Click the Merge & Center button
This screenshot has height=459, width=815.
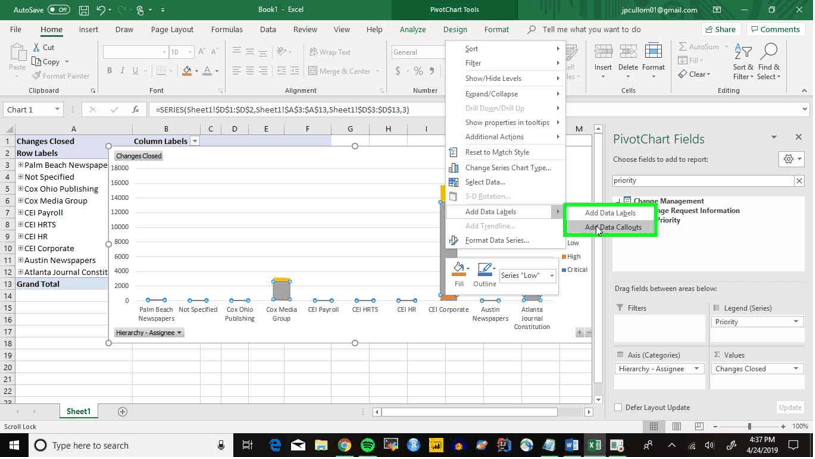339,71
